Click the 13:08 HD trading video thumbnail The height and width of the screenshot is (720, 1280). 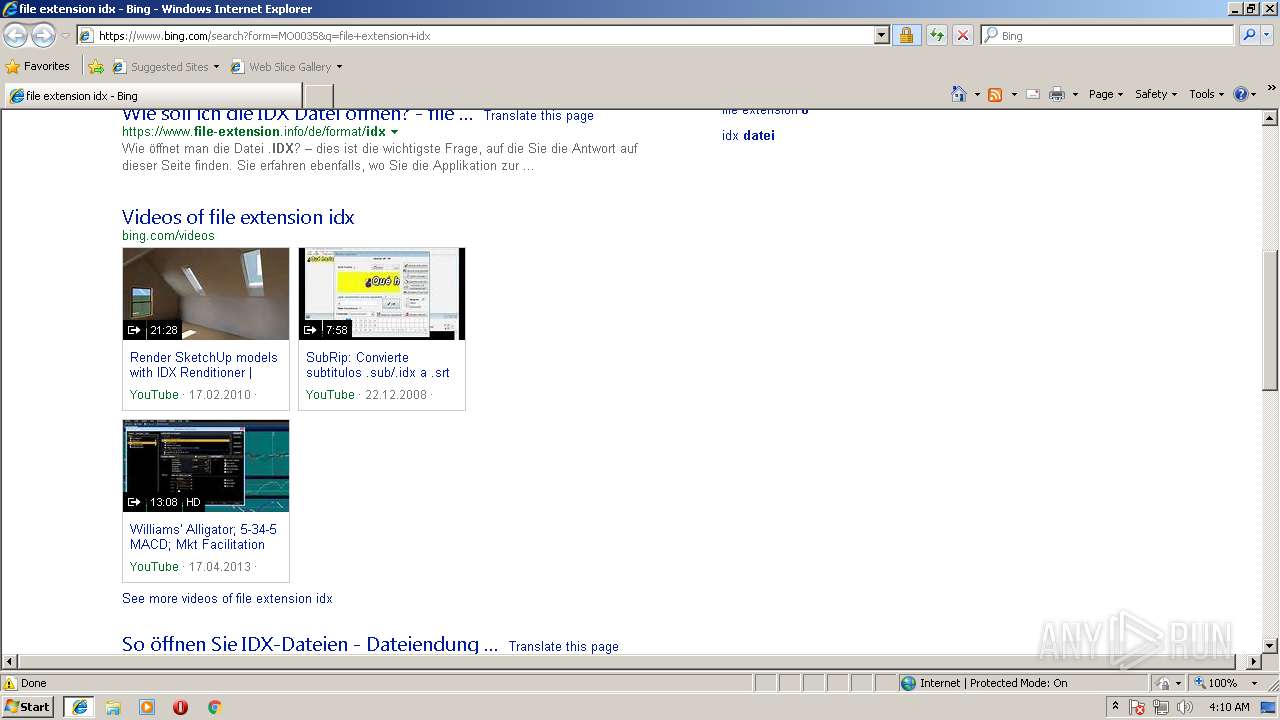[x=206, y=466]
